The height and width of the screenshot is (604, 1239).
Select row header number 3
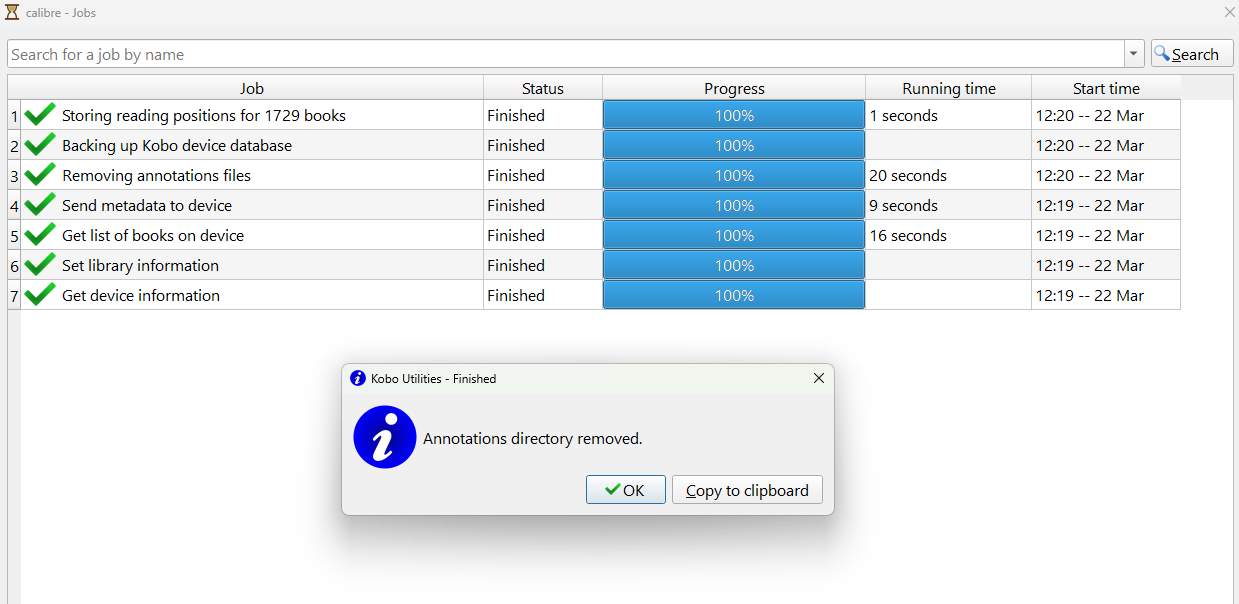pos(14,175)
